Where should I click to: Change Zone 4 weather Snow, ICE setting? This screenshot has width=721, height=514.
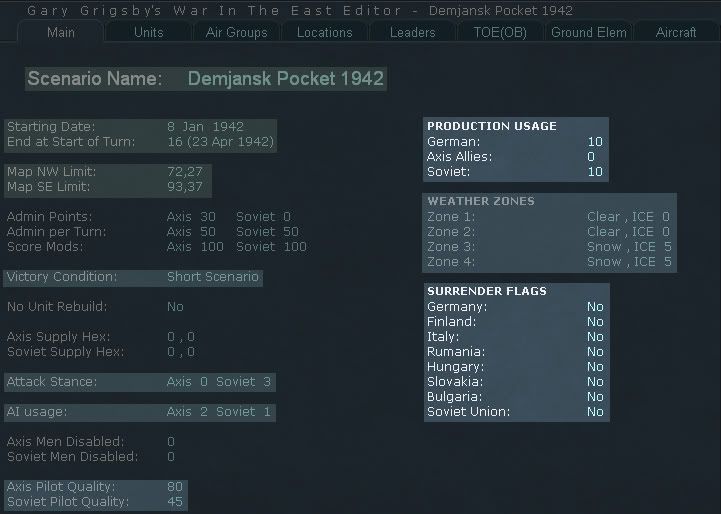click(x=628, y=262)
